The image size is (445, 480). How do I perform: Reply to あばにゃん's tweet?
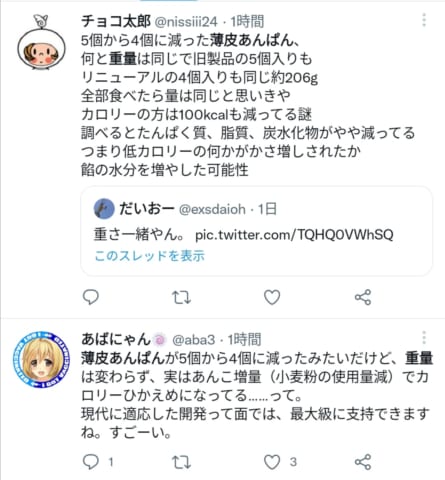(x=91, y=462)
